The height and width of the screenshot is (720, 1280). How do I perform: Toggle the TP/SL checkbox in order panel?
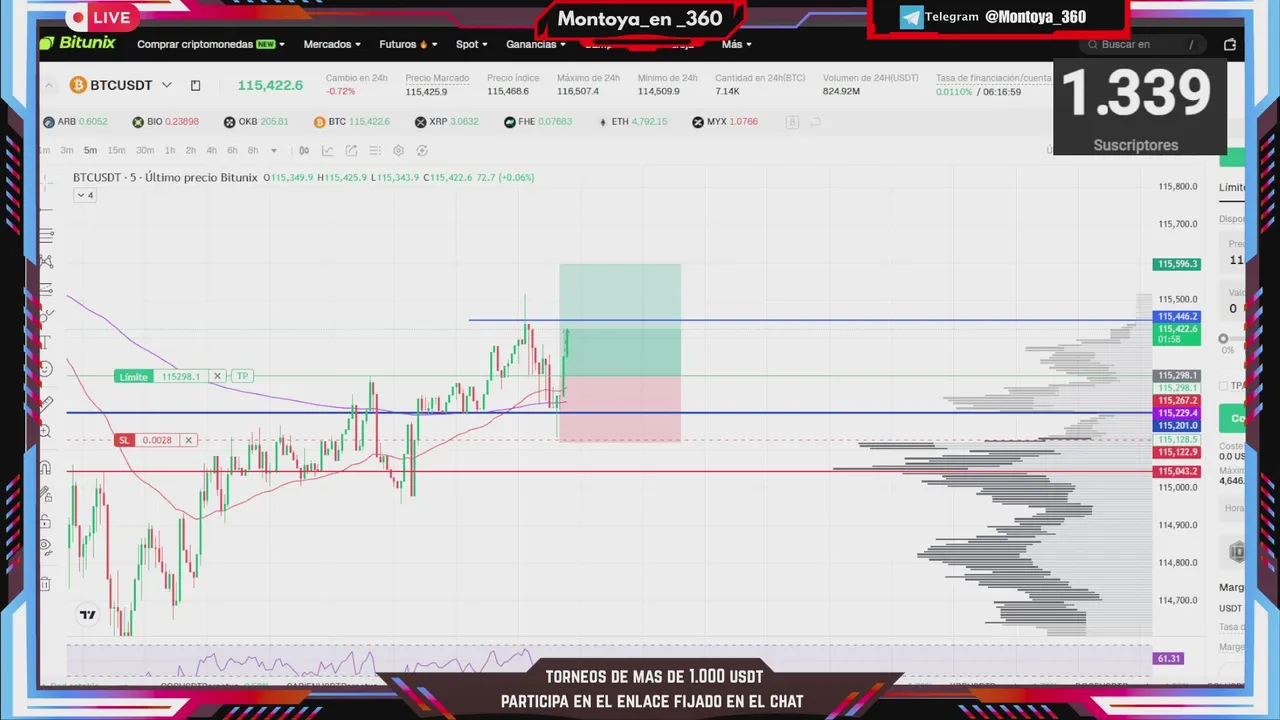(x=1223, y=385)
